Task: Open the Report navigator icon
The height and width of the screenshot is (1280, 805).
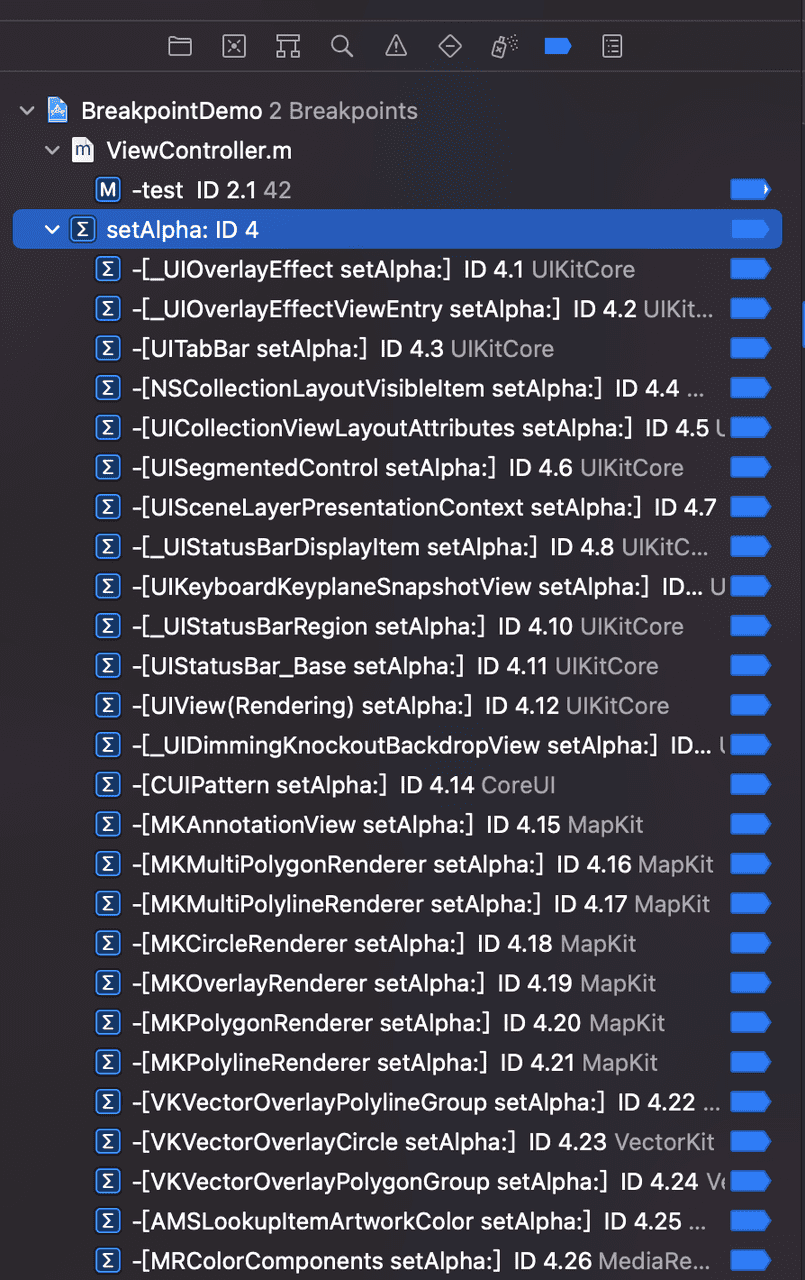Action: click(612, 46)
